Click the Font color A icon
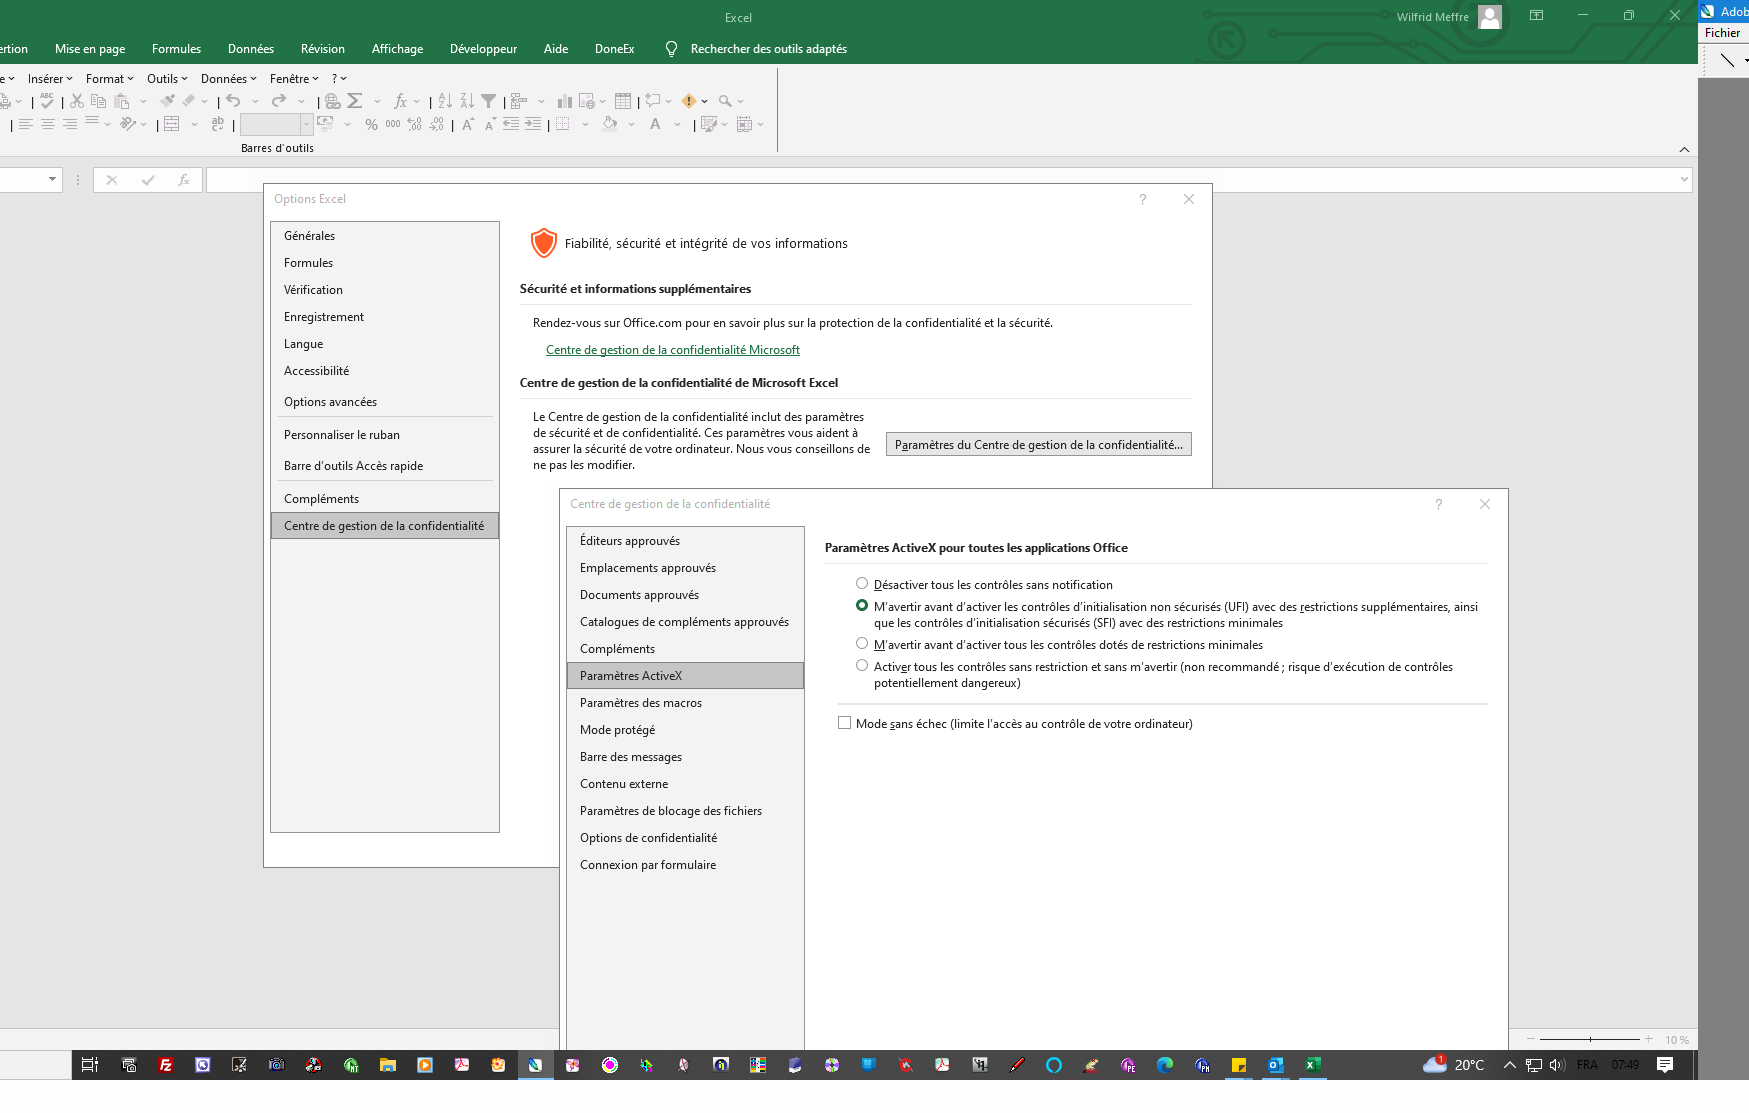This screenshot has width=1749, height=1113. (655, 125)
